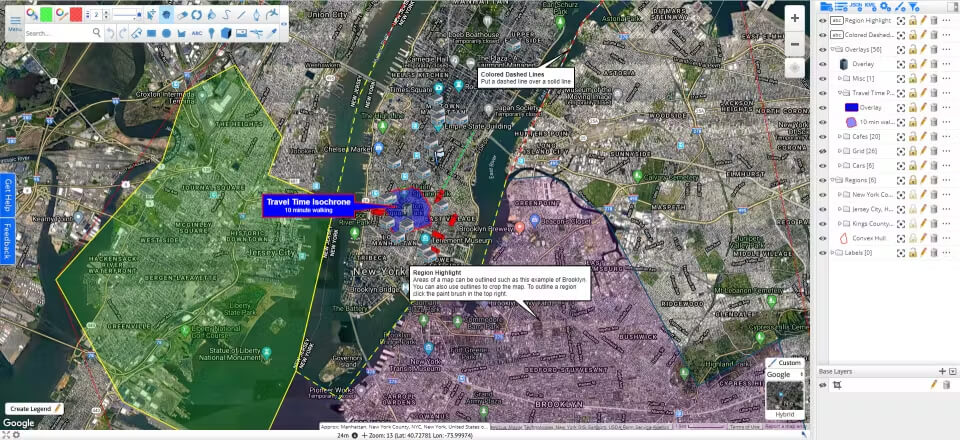Viewport: 960px width, 440px height.
Task: Delete the Region Highlight layer via trash
Action: [x=934, y=20]
